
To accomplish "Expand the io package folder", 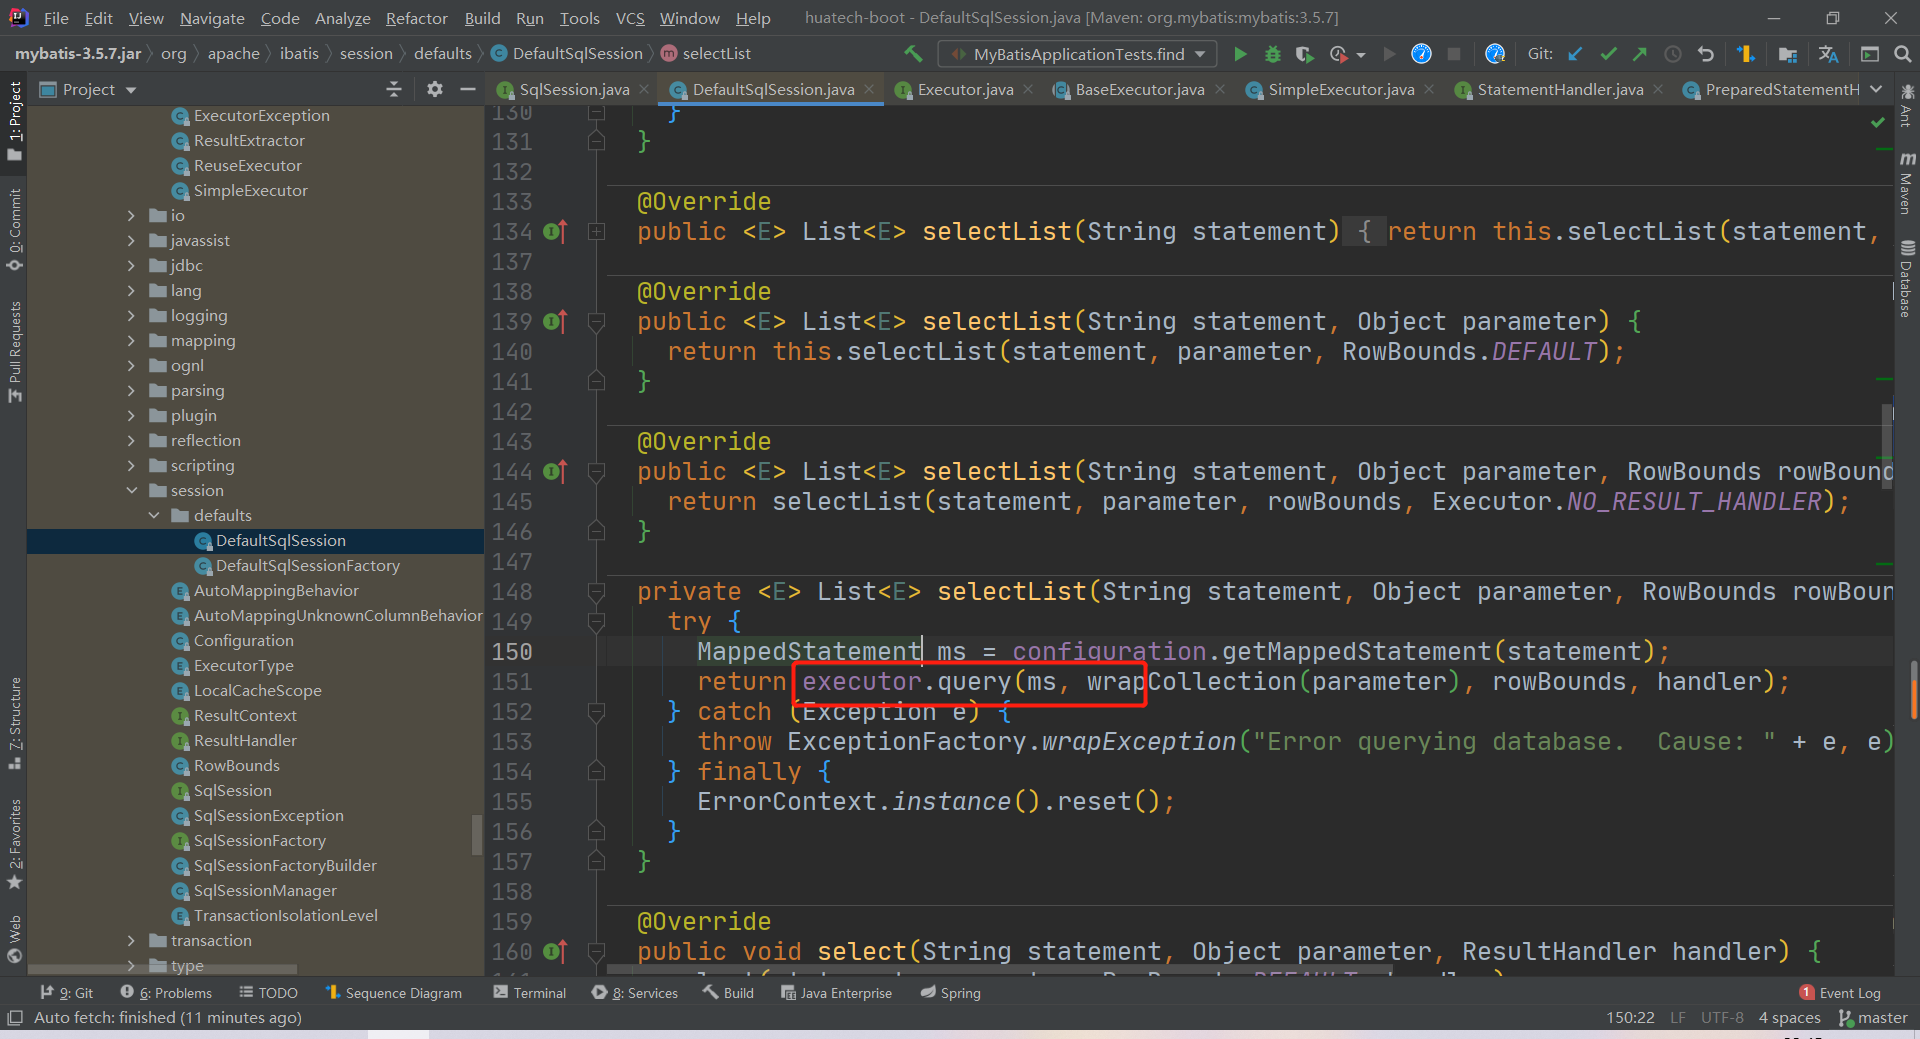I will click(x=131, y=215).
